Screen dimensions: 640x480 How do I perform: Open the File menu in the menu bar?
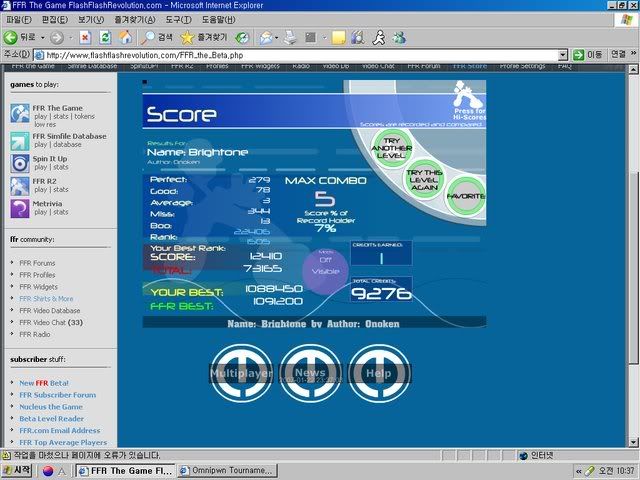18,19
